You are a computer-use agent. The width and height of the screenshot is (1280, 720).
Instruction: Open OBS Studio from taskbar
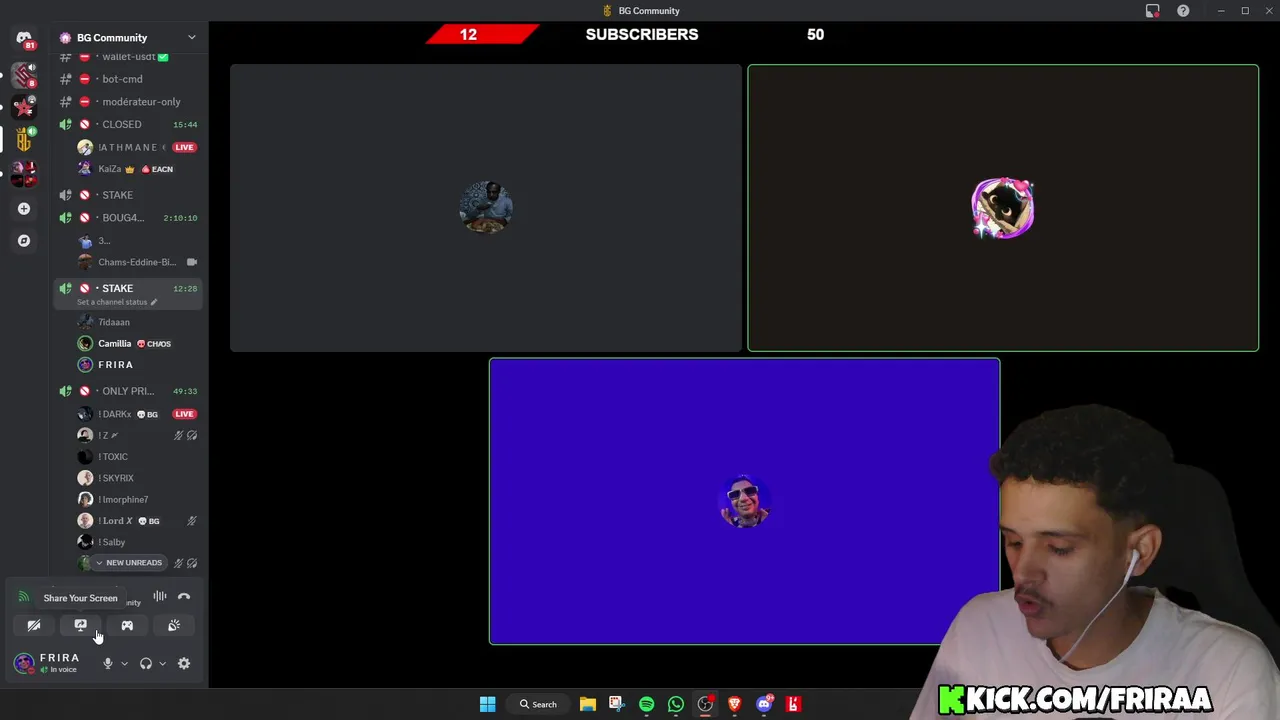(706, 704)
